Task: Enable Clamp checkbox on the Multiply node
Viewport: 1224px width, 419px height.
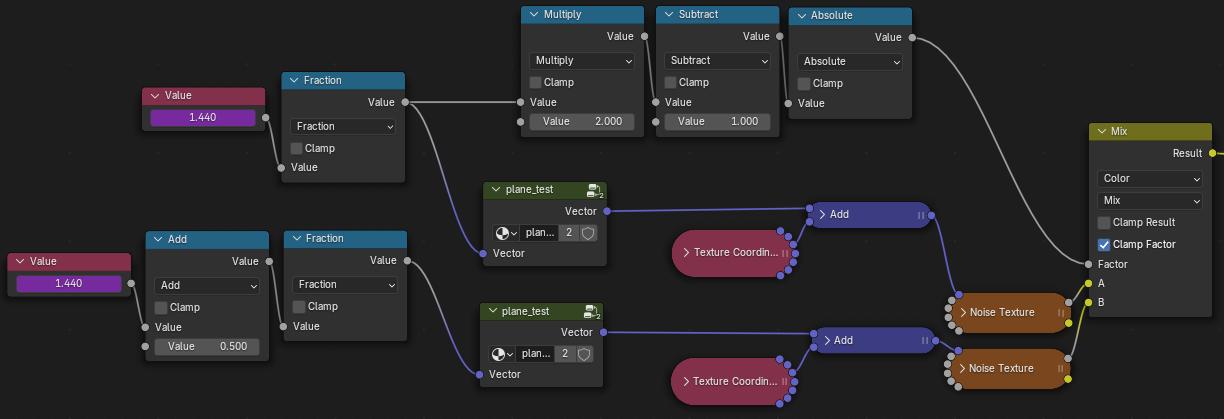Action: tap(536, 82)
